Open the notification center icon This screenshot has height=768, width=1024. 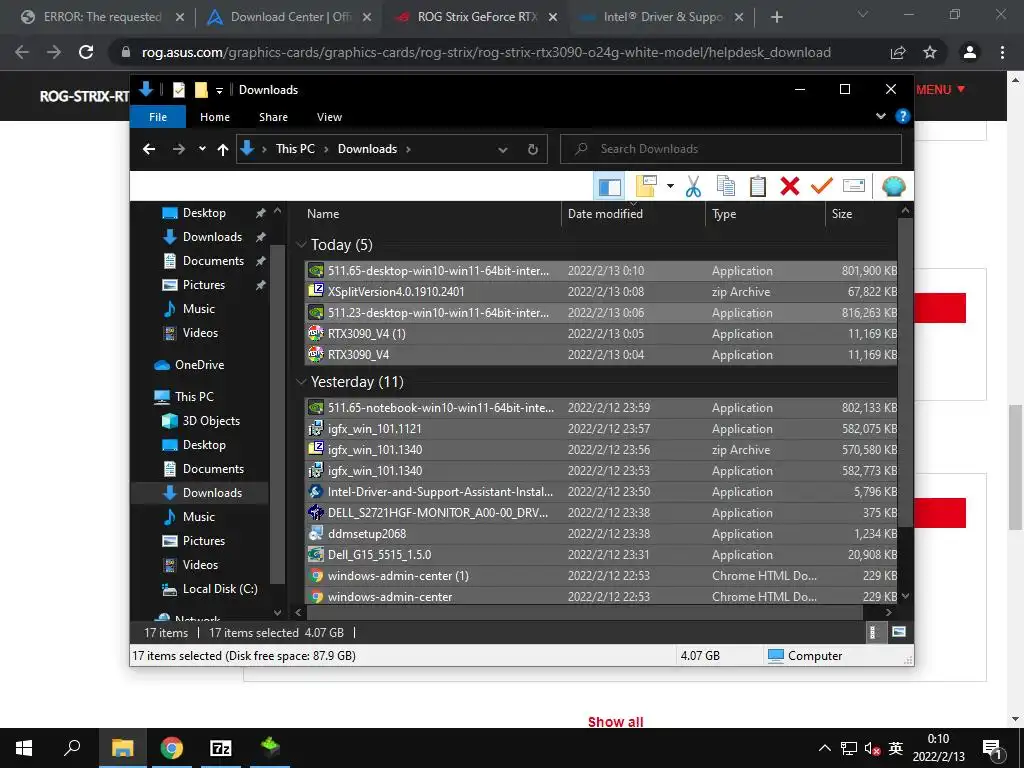pyautogui.click(x=992, y=749)
